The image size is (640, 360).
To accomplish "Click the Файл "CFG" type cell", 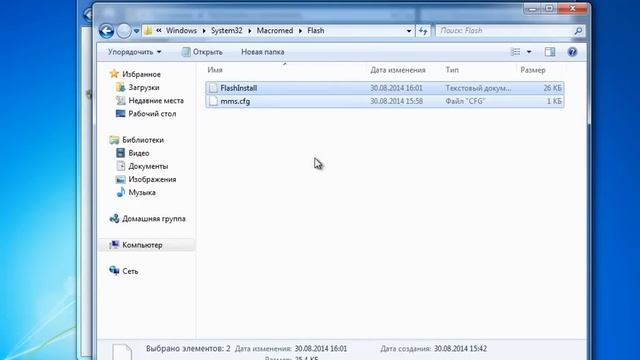I will click(x=465, y=101).
